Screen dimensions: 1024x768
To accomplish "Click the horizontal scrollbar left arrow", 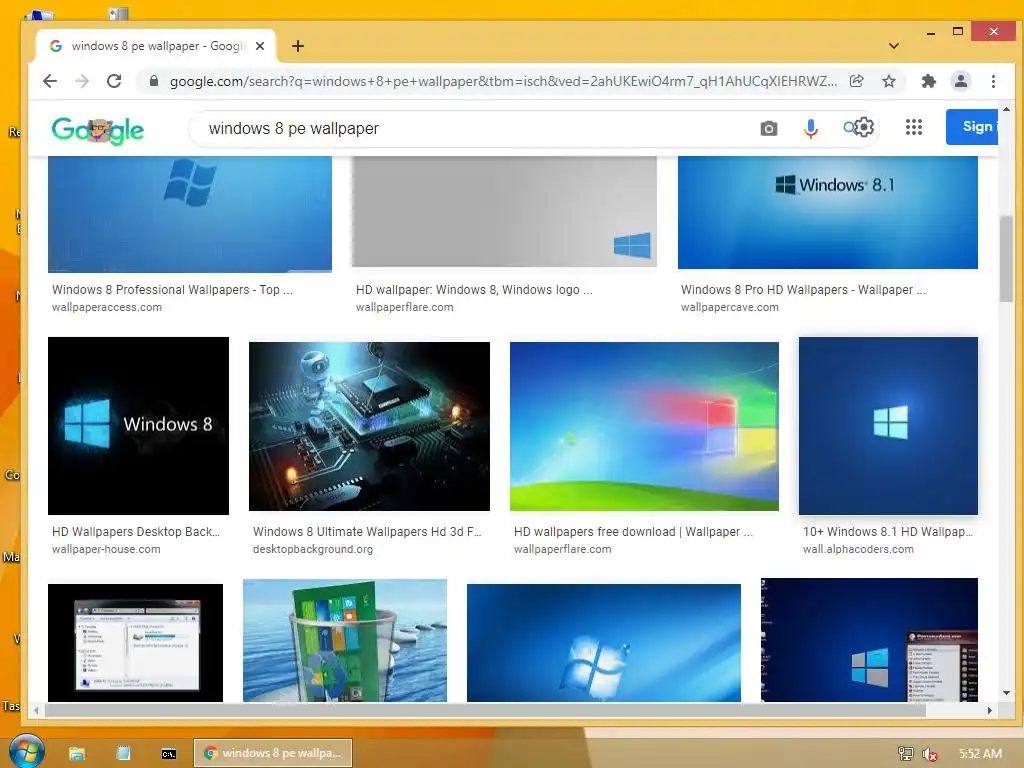I will point(37,710).
